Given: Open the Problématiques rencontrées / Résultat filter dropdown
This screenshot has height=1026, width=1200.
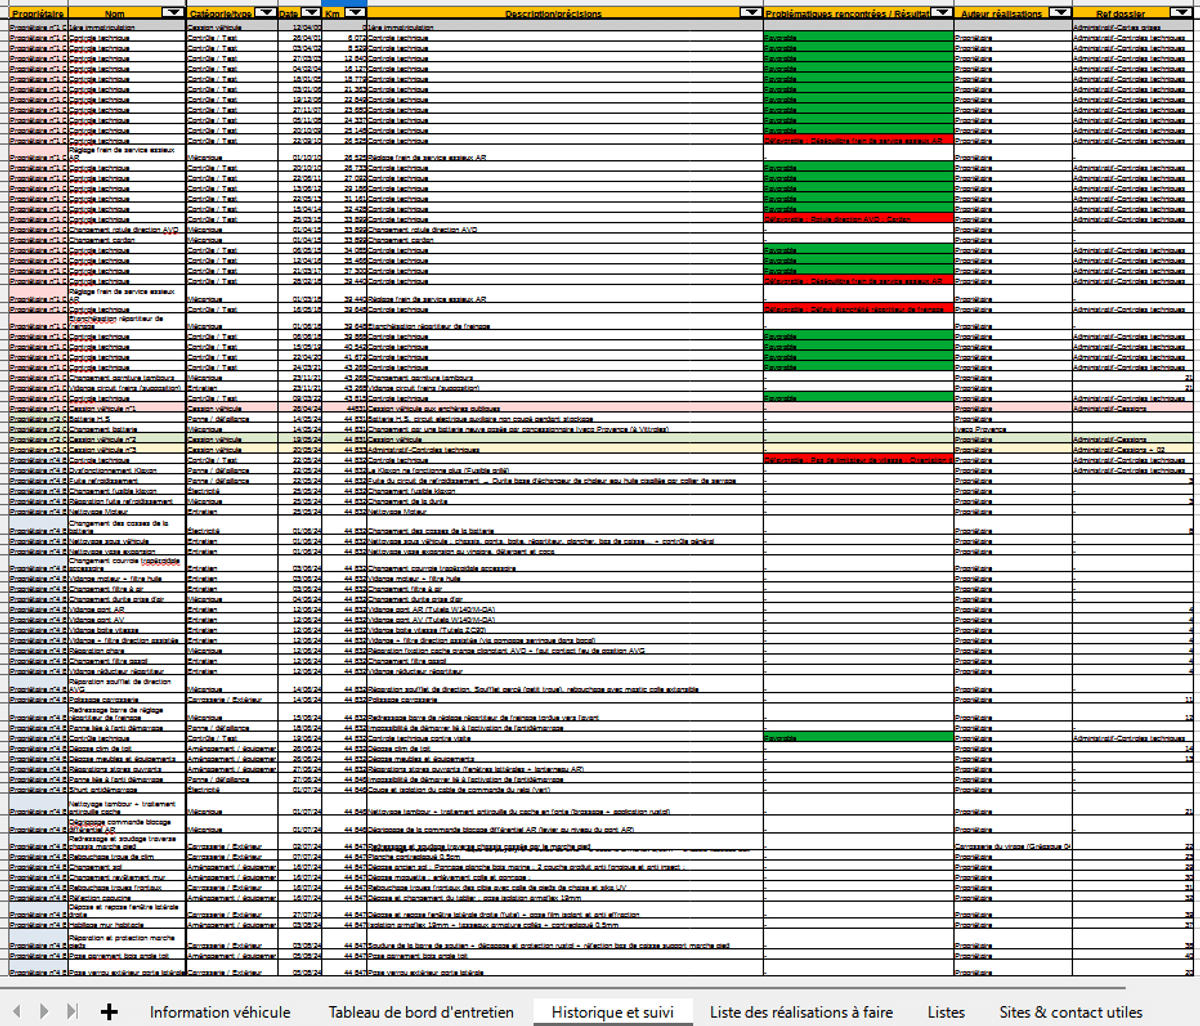Looking at the screenshot, I should pos(942,13).
